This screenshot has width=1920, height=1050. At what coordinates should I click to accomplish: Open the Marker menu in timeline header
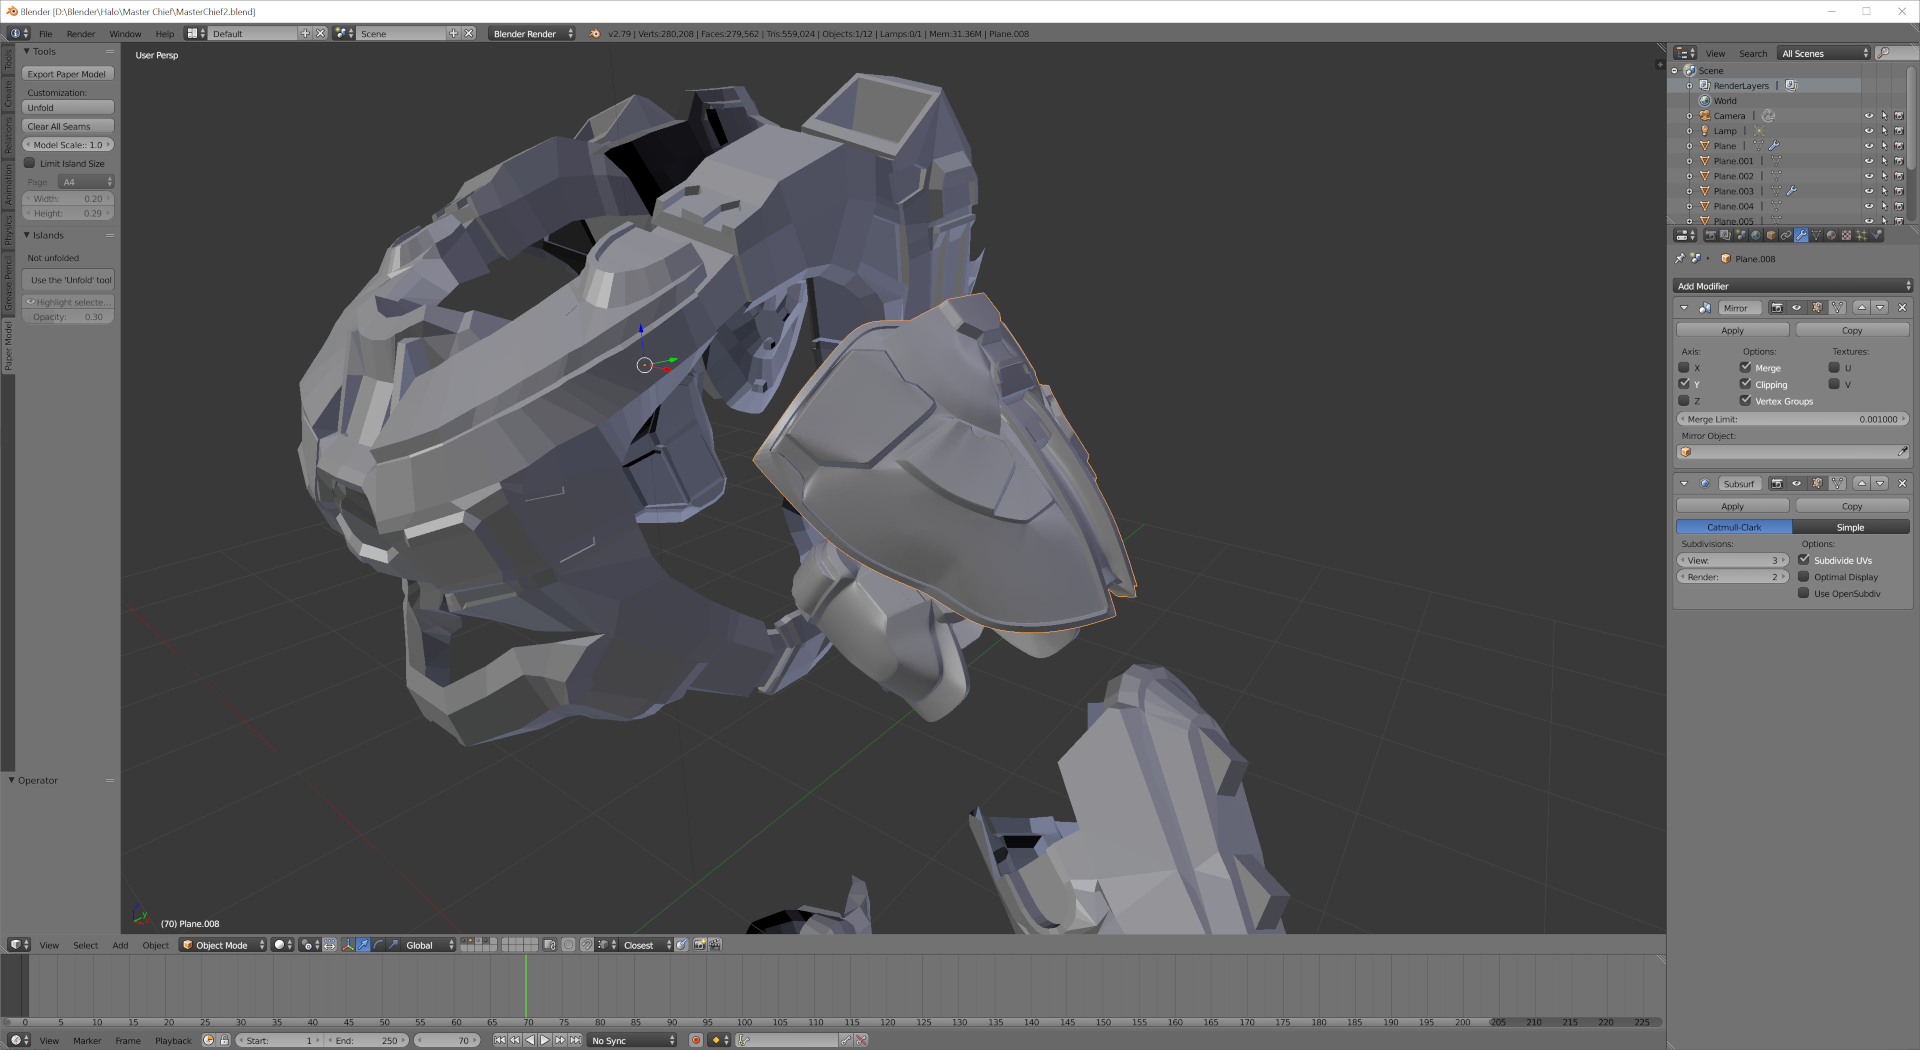pyautogui.click(x=87, y=1041)
